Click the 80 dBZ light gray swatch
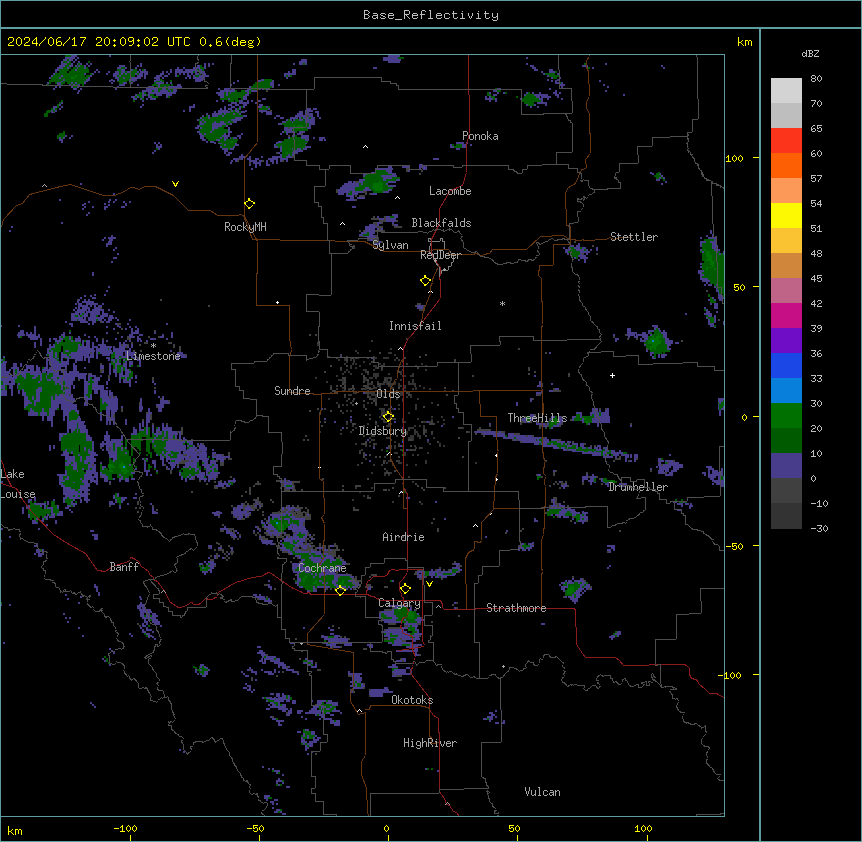This screenshot has height=842, width=862. [x=786, y=91]
